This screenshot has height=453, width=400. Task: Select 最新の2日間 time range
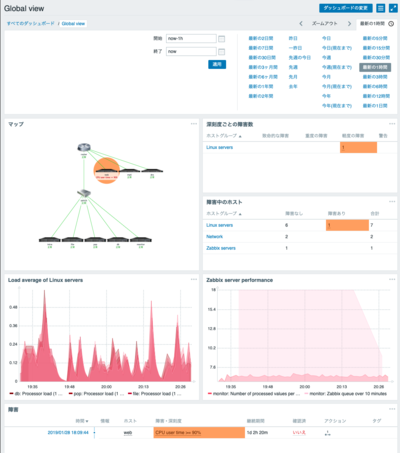point(261,38)
